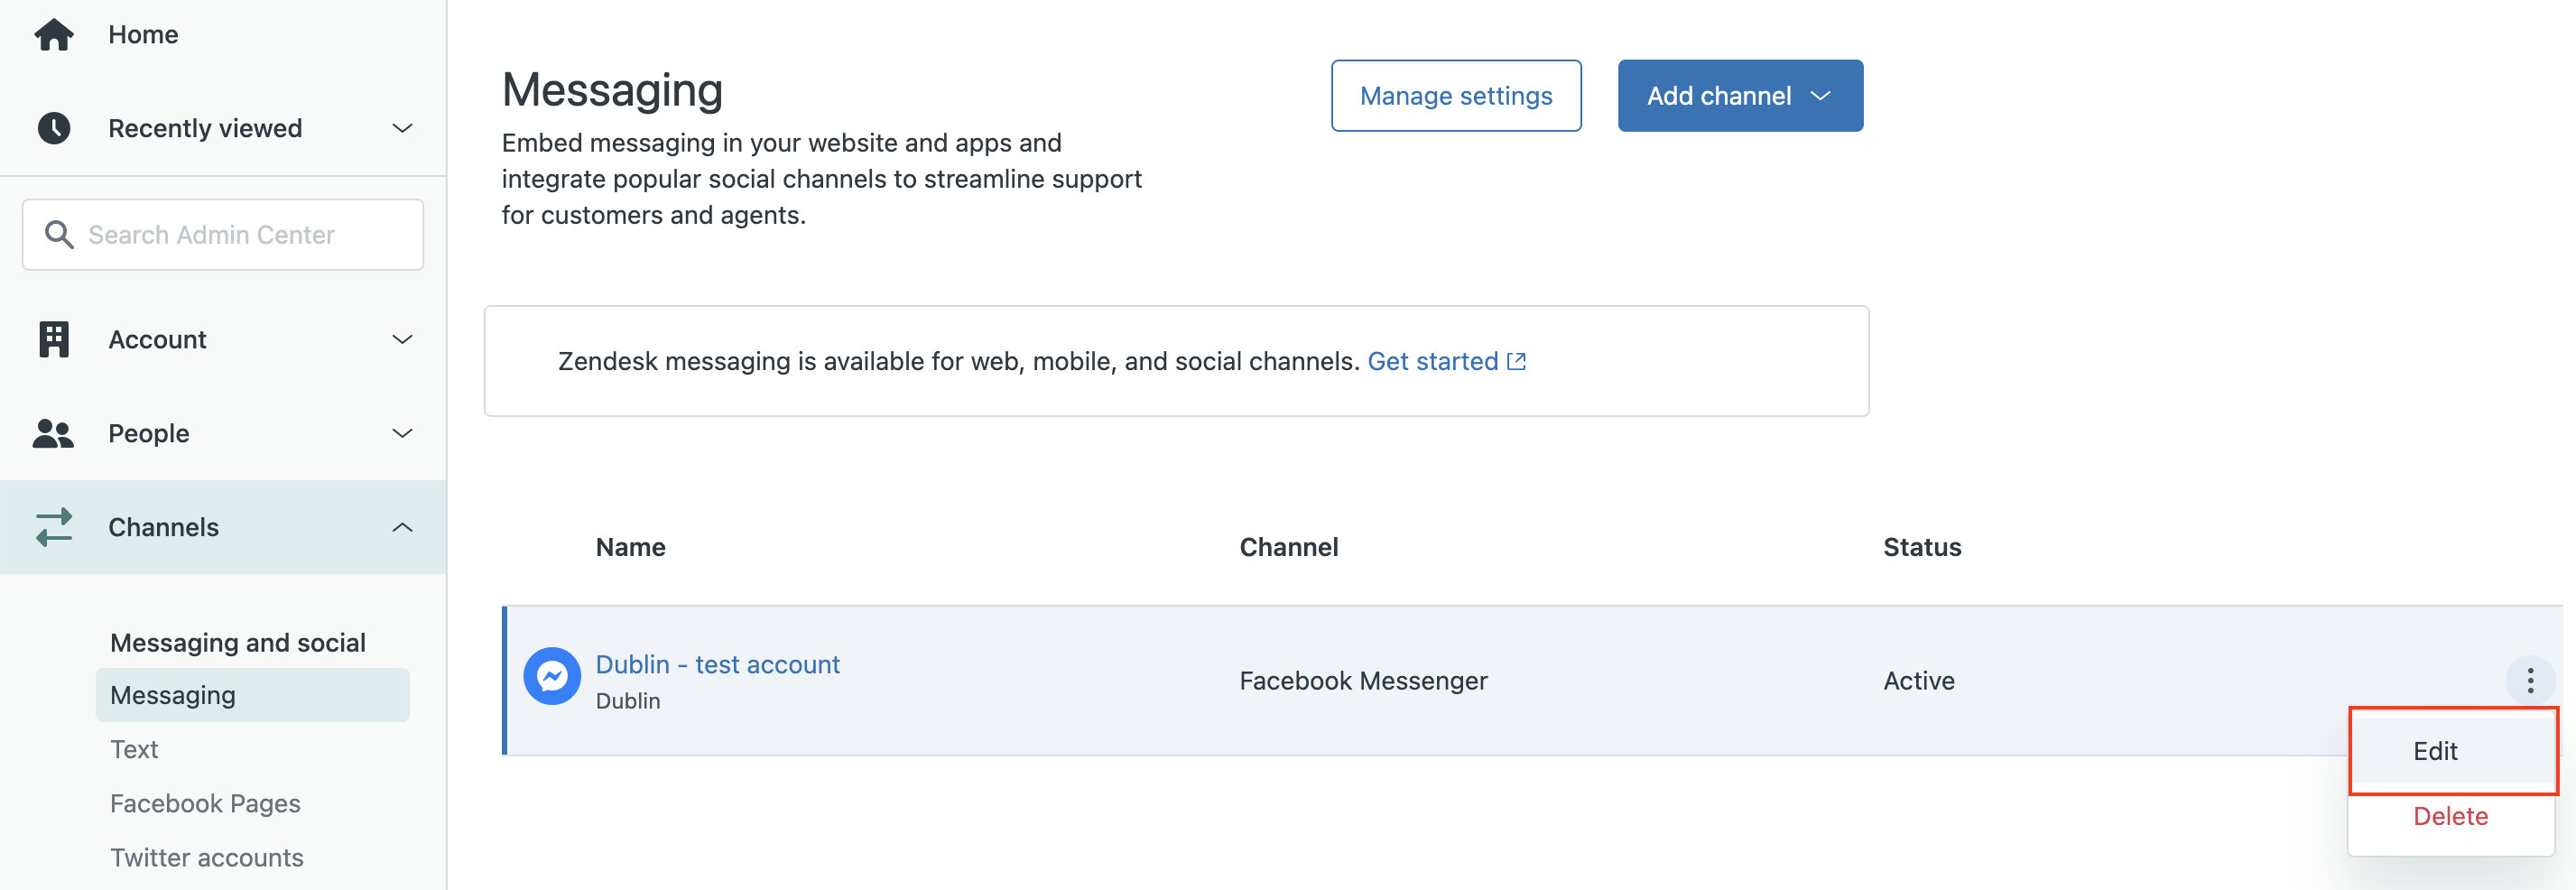
Task: Click the Recently viewed clock icon
Action: 54,128
